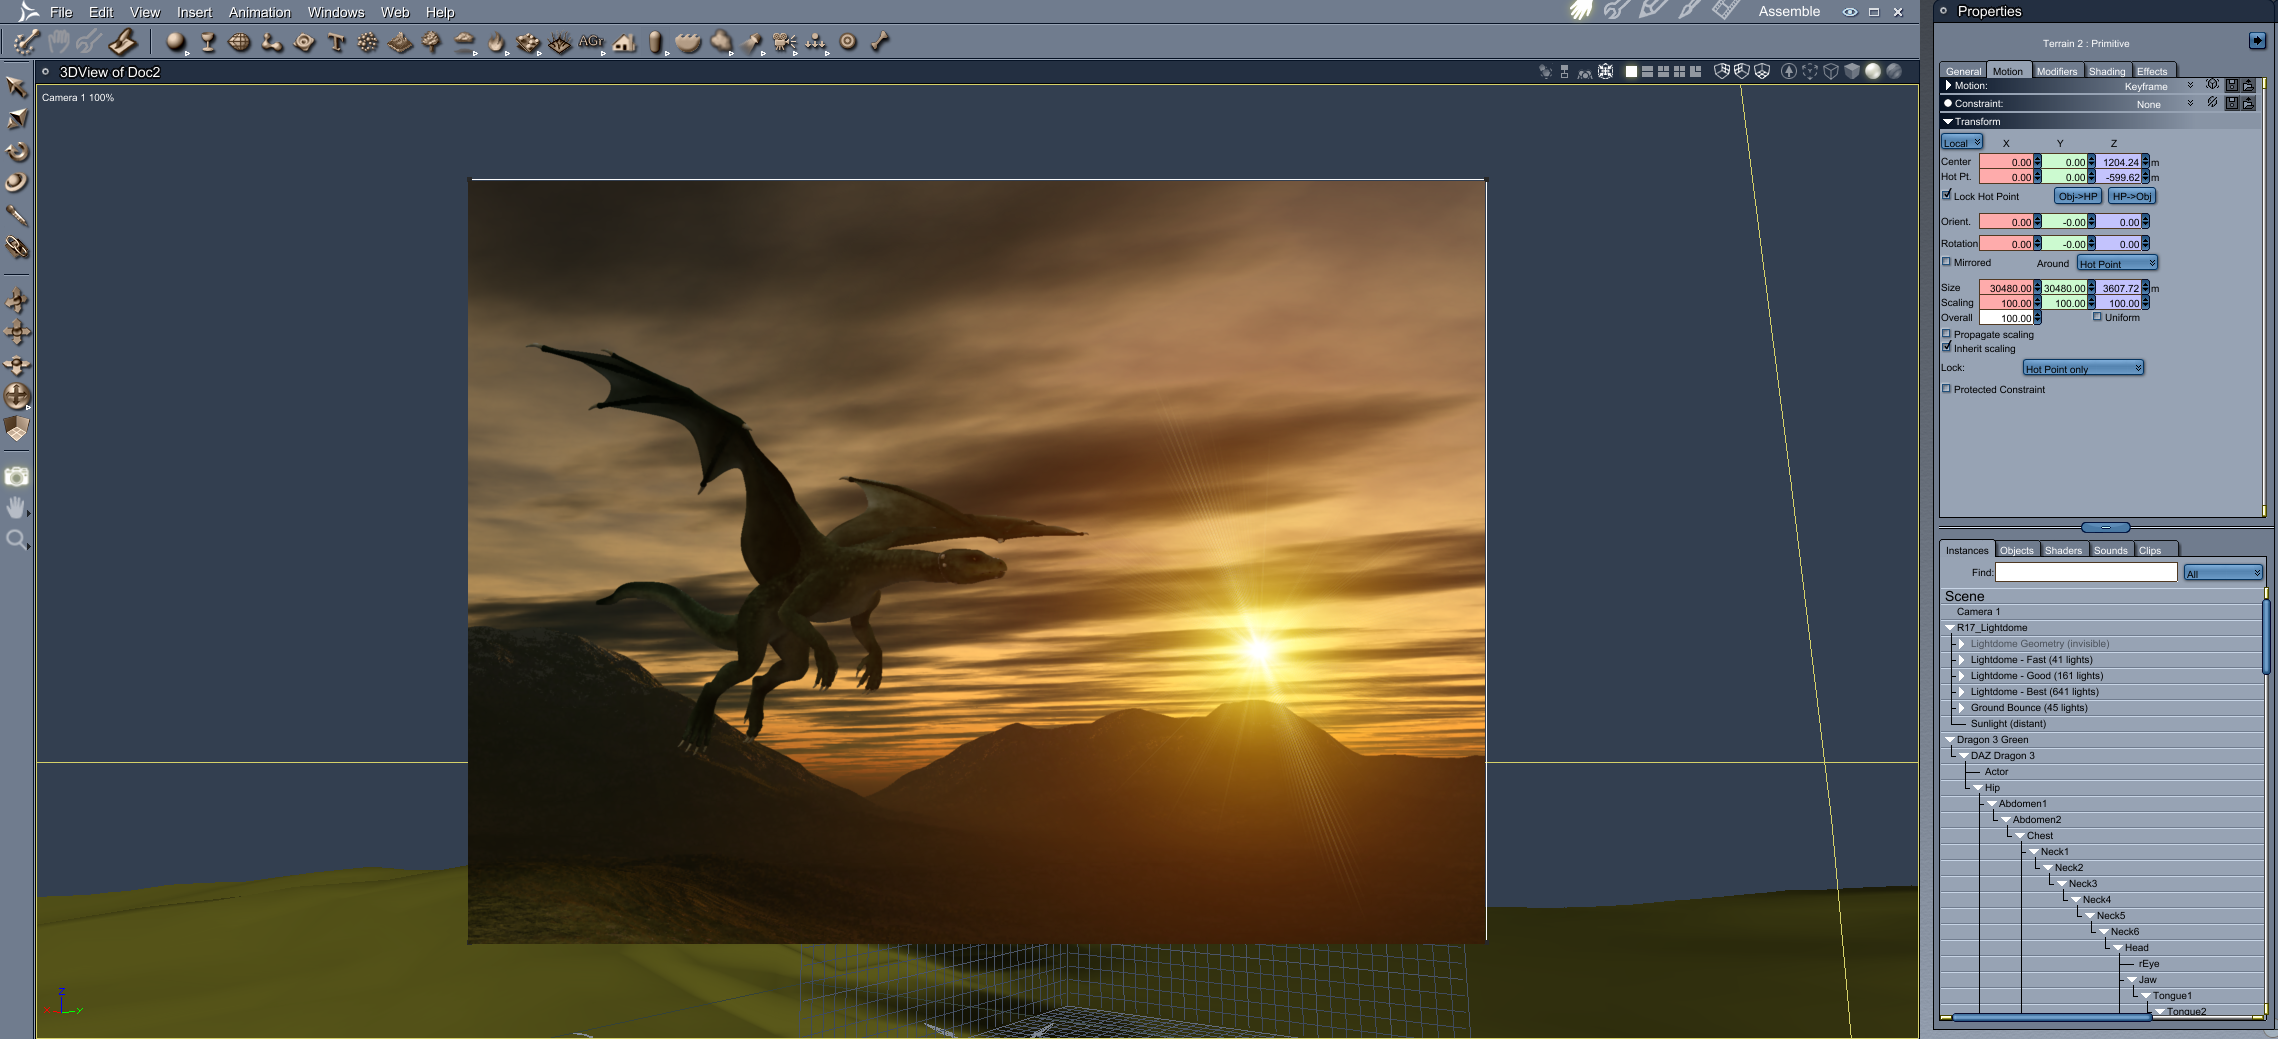Enable Propagate scaling
Screen dimensions: 2278x1039
[x=1947, y=334]
